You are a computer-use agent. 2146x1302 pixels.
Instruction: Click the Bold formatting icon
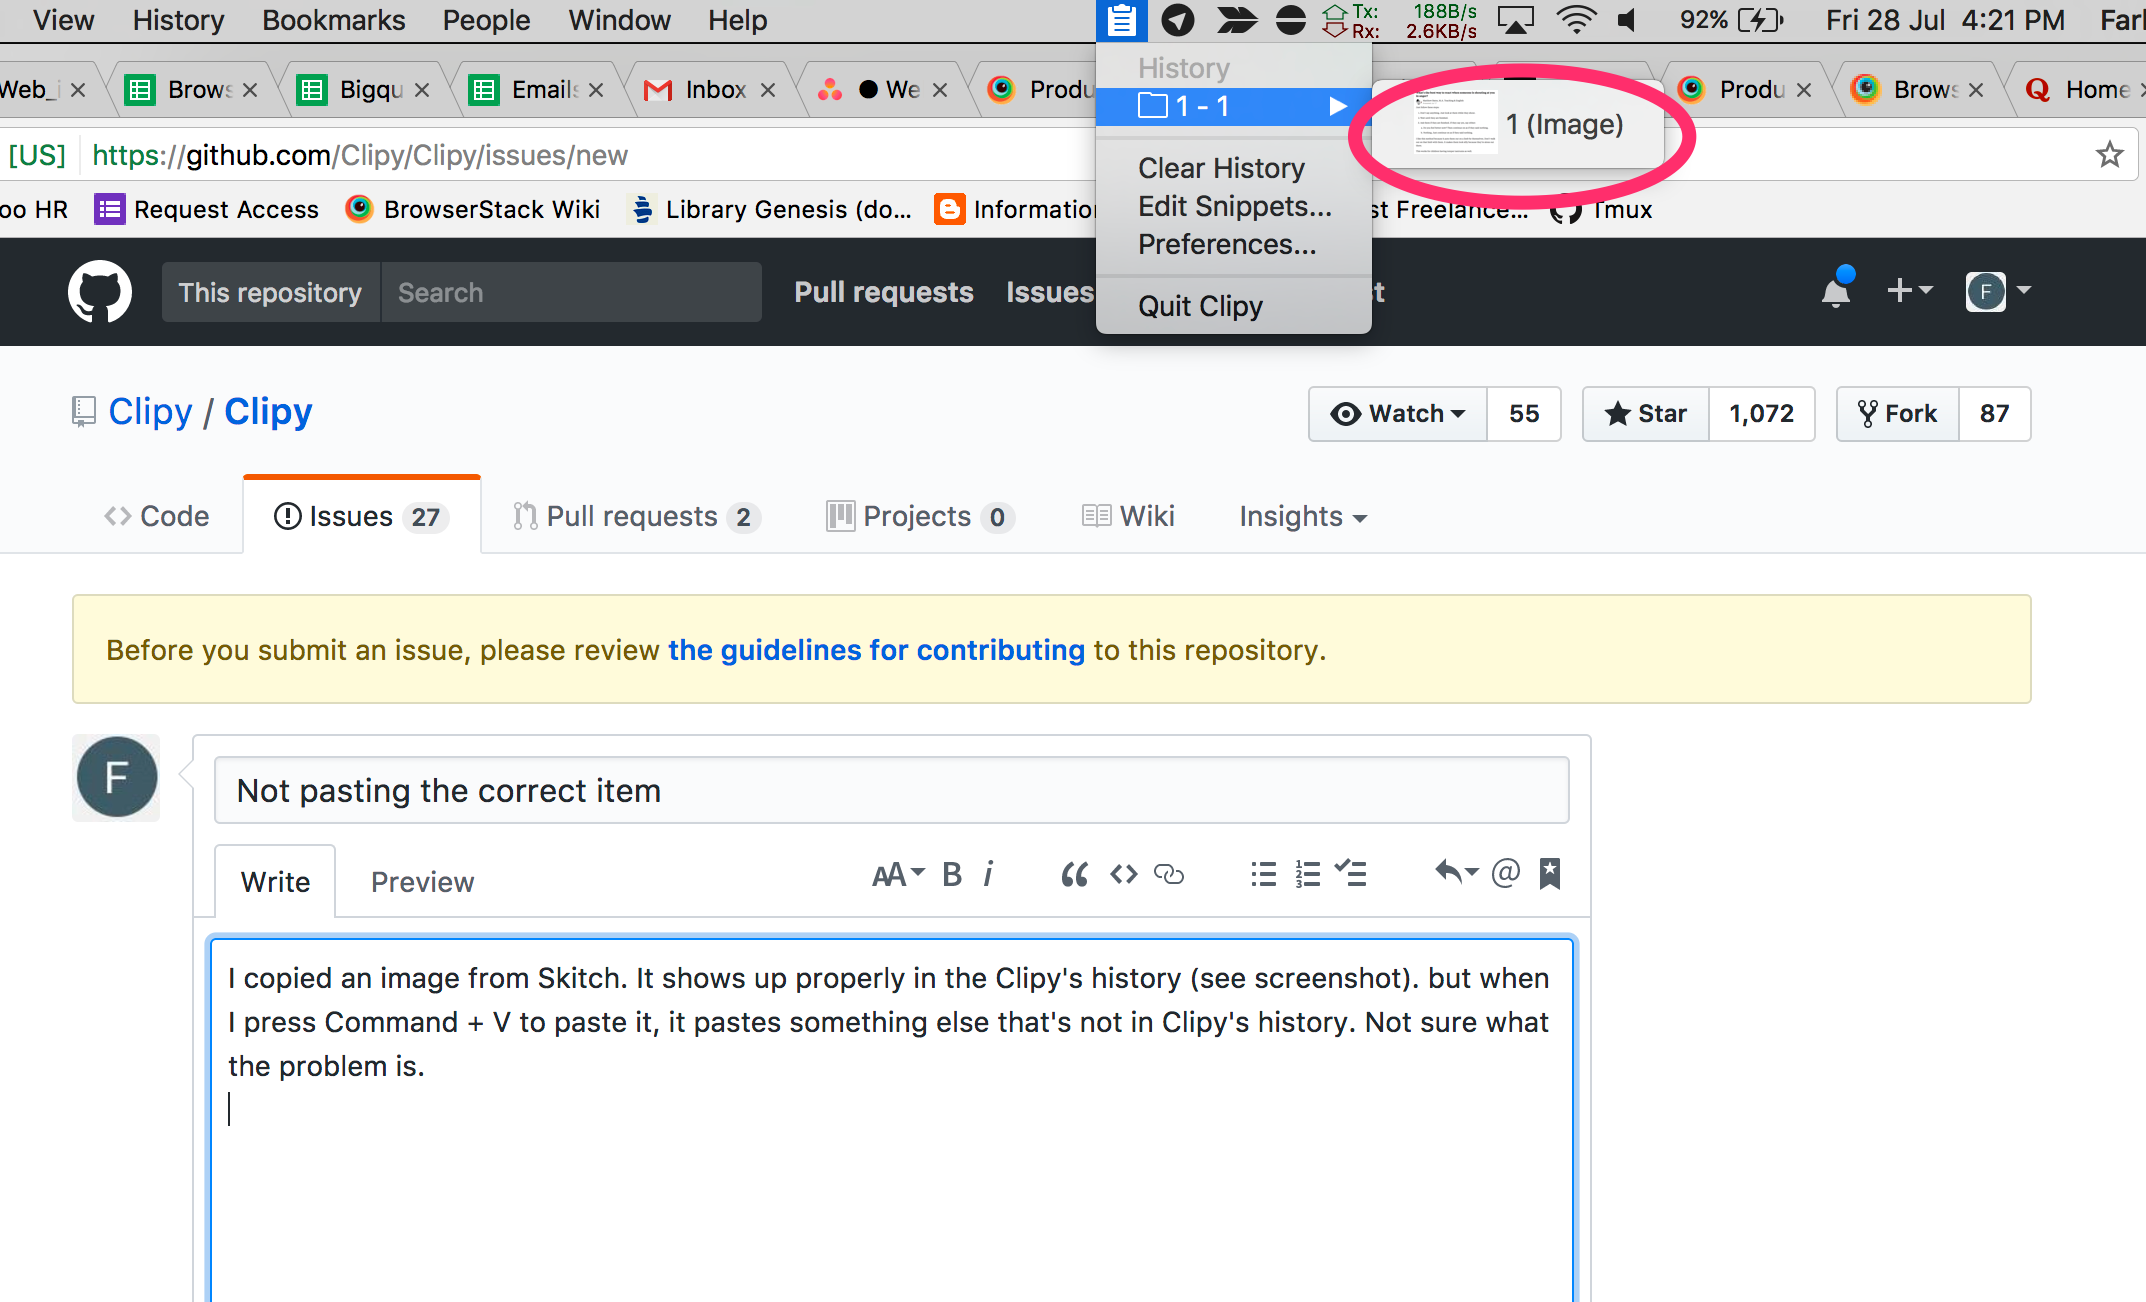click(x=952, y=875)
